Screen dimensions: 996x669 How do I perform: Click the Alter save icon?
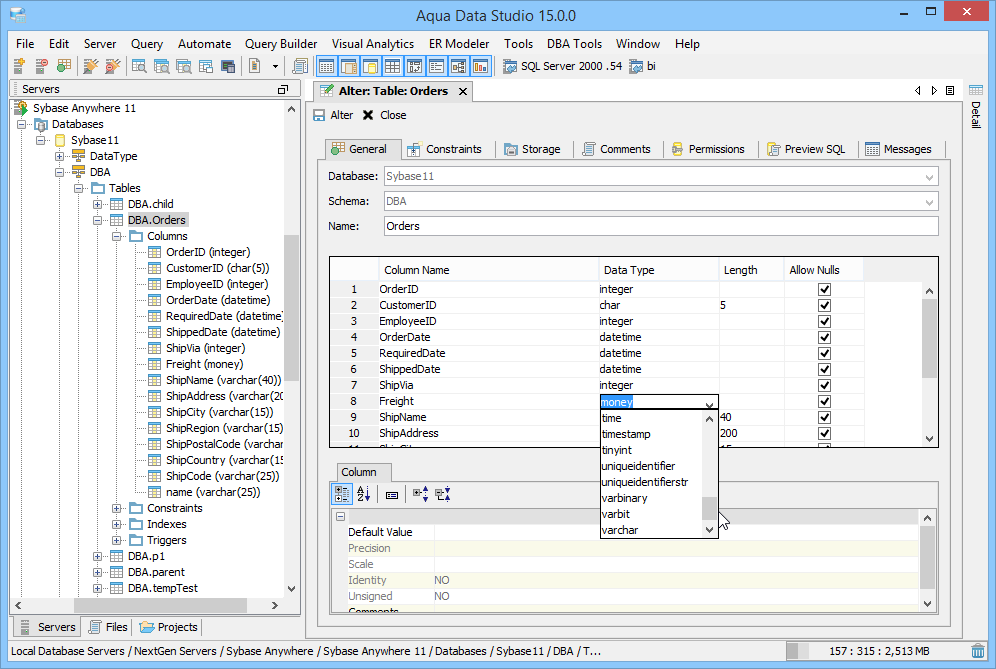click(319, 115)
